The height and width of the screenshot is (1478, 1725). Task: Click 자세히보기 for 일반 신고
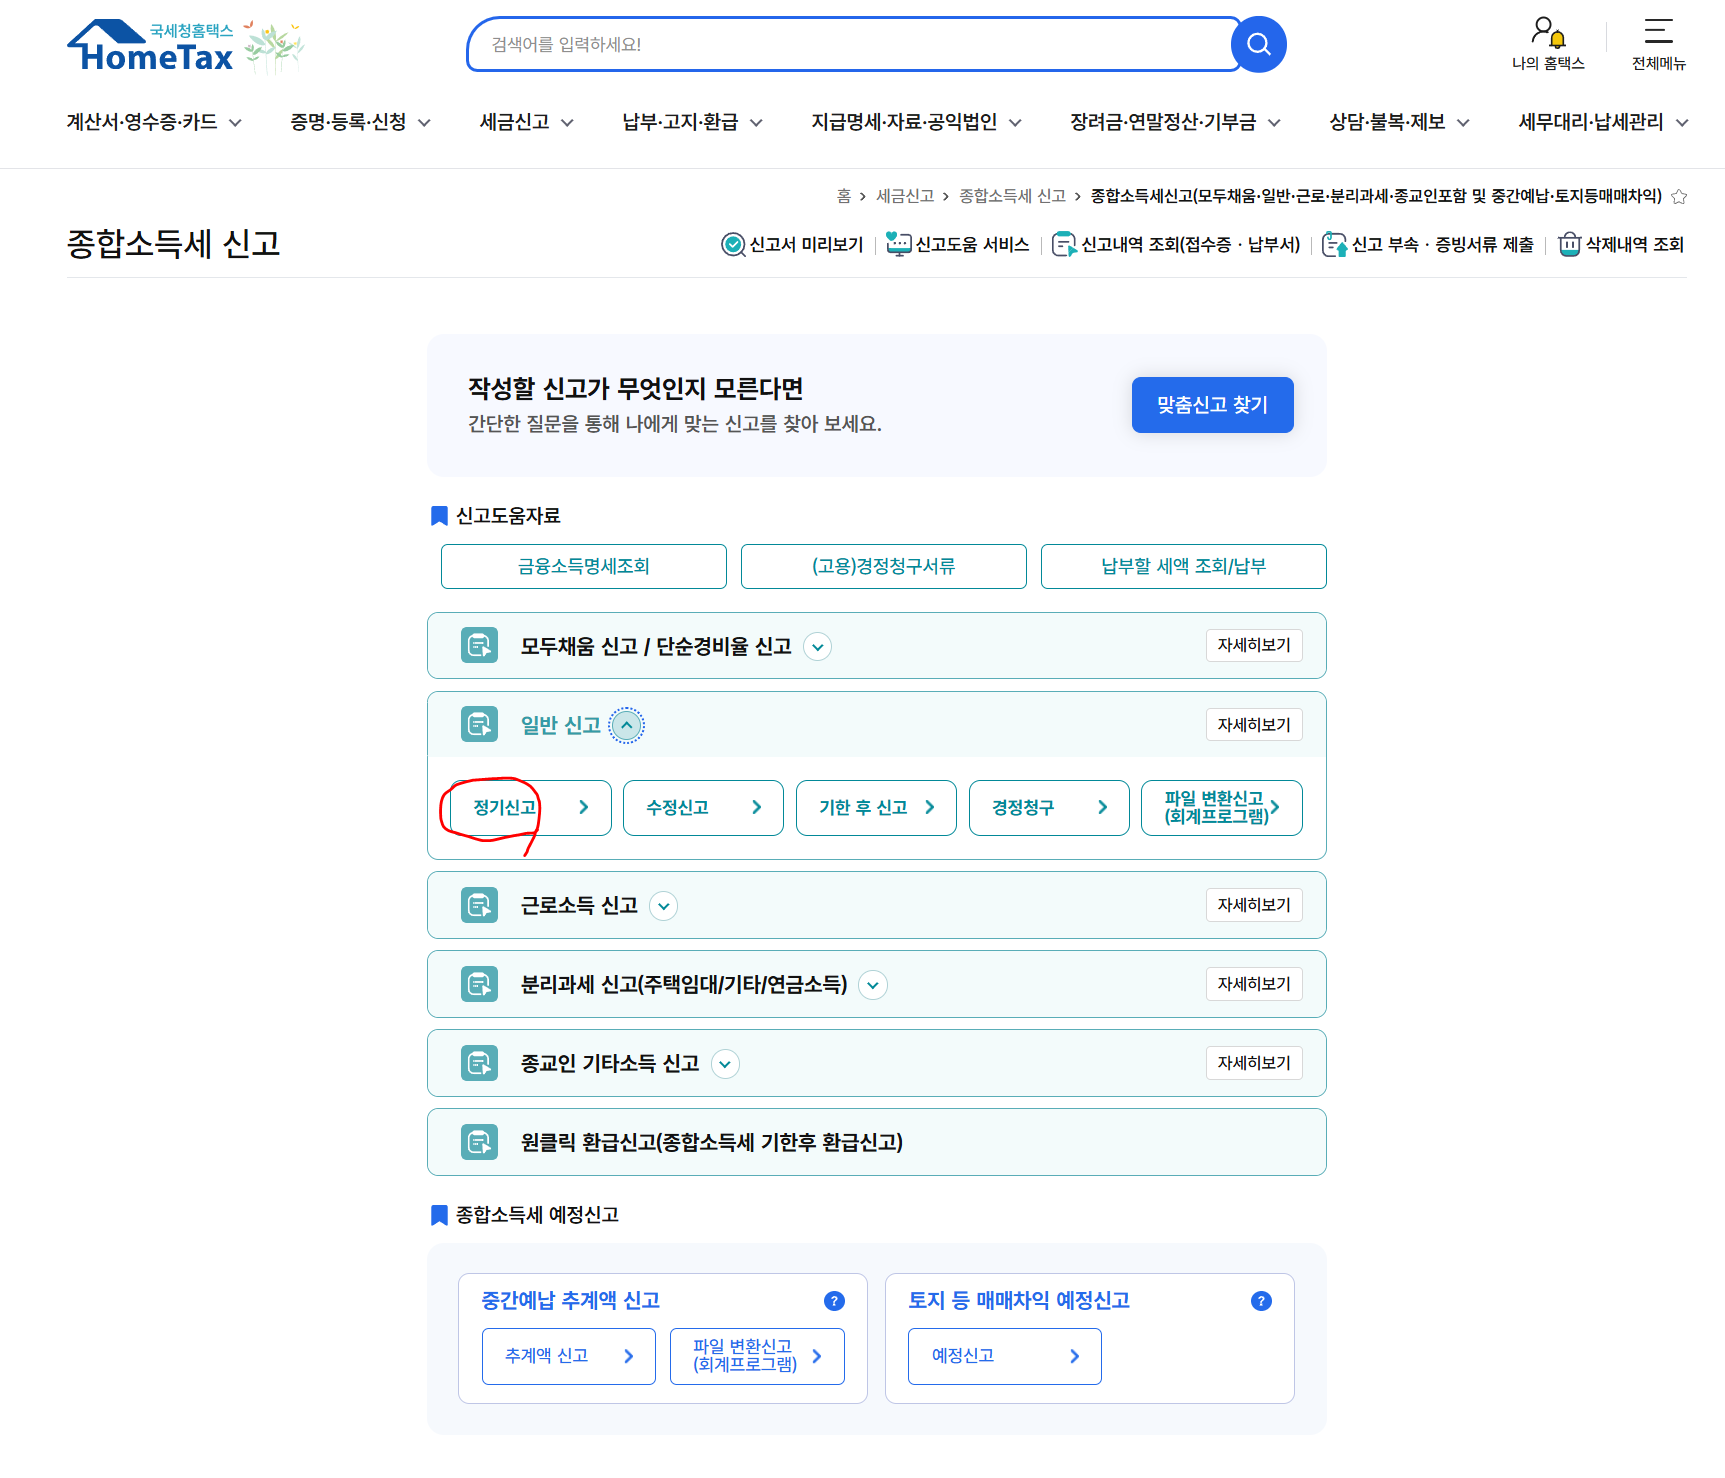[x=1254, y=725]
